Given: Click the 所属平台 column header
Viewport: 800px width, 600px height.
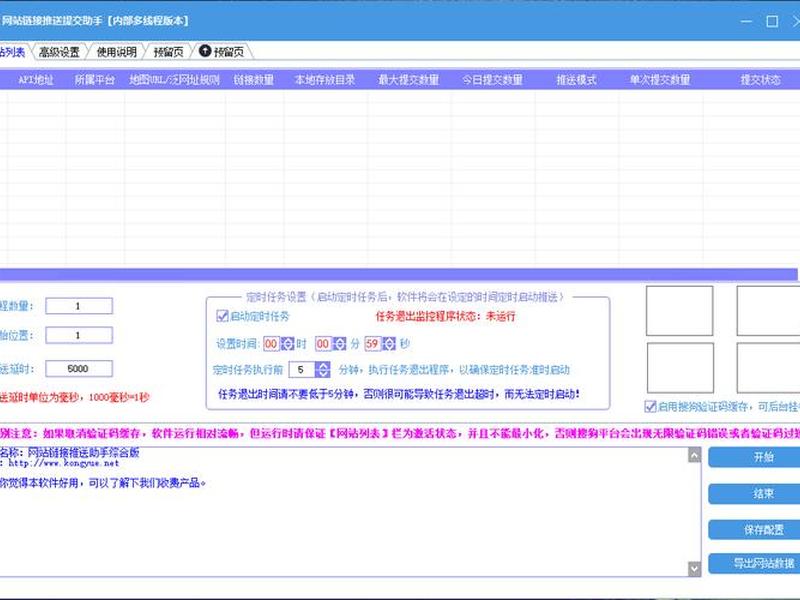Looking at the screenshot, I should click(95, 80).
